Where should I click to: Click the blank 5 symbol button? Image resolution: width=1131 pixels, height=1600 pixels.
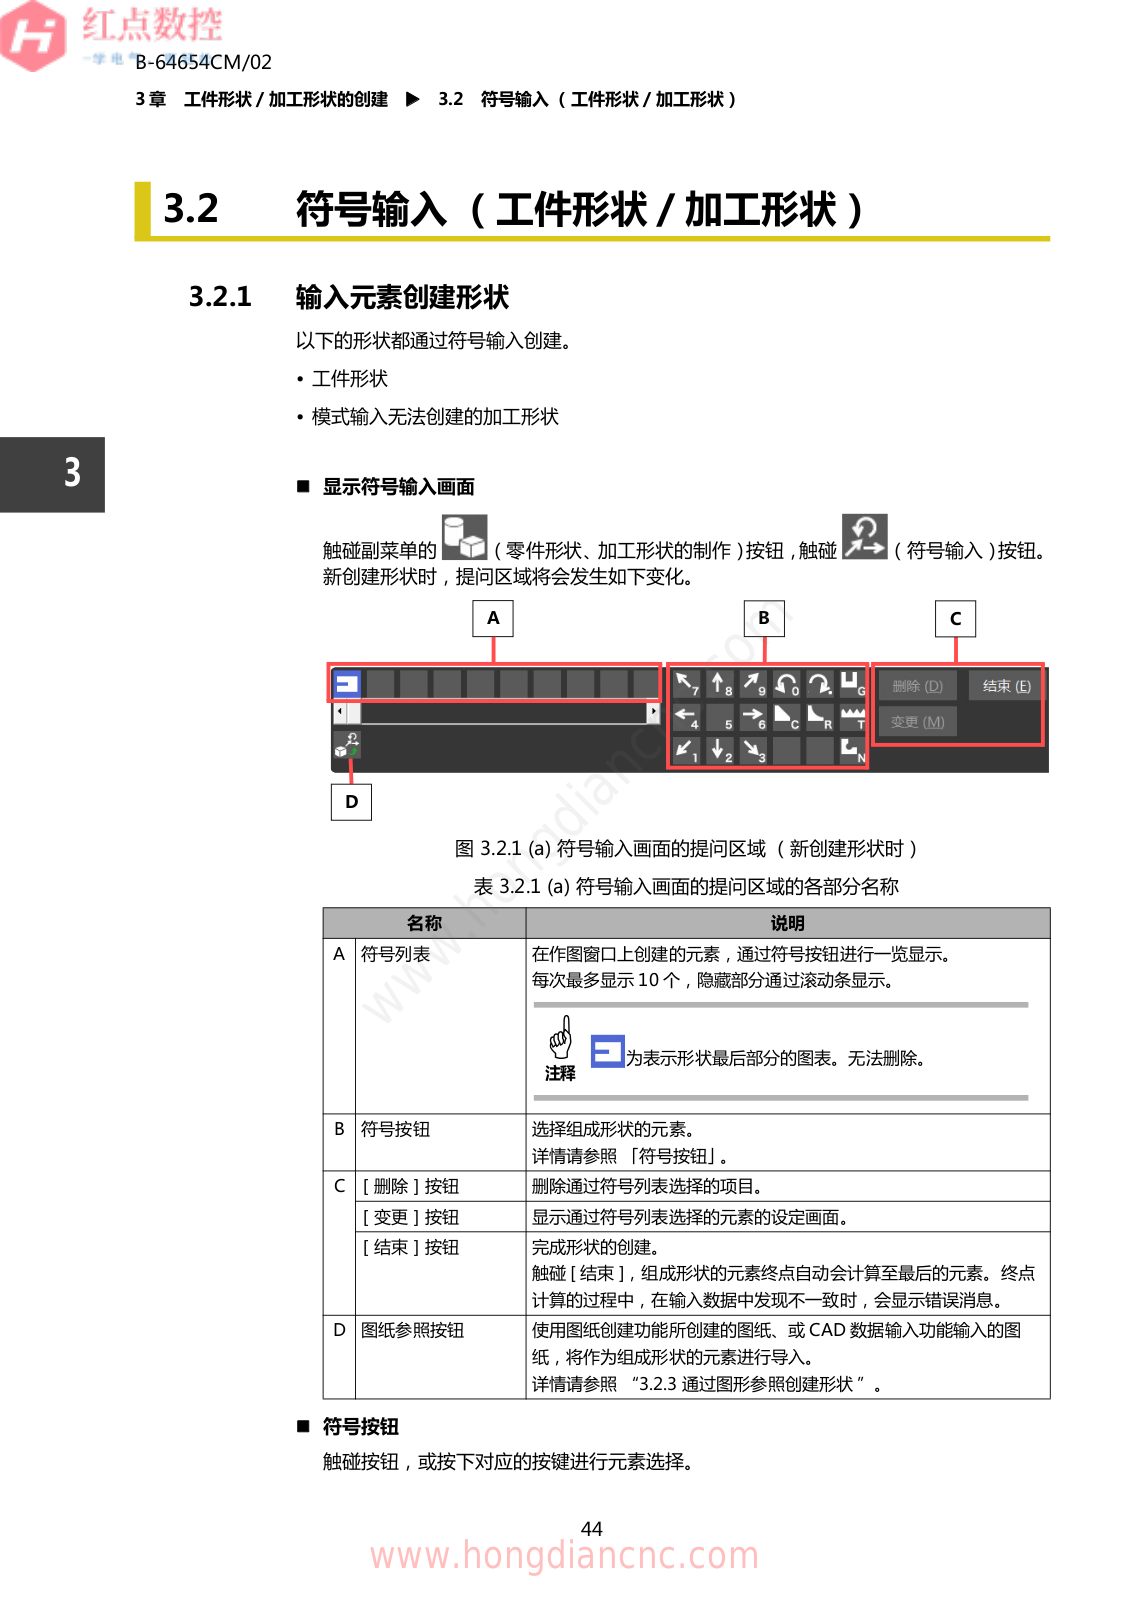pos(720,717)
